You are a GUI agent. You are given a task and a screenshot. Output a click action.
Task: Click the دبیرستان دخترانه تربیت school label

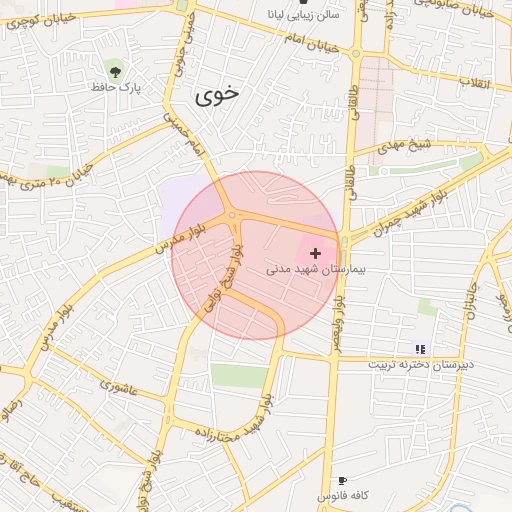[x=421, y=364]
